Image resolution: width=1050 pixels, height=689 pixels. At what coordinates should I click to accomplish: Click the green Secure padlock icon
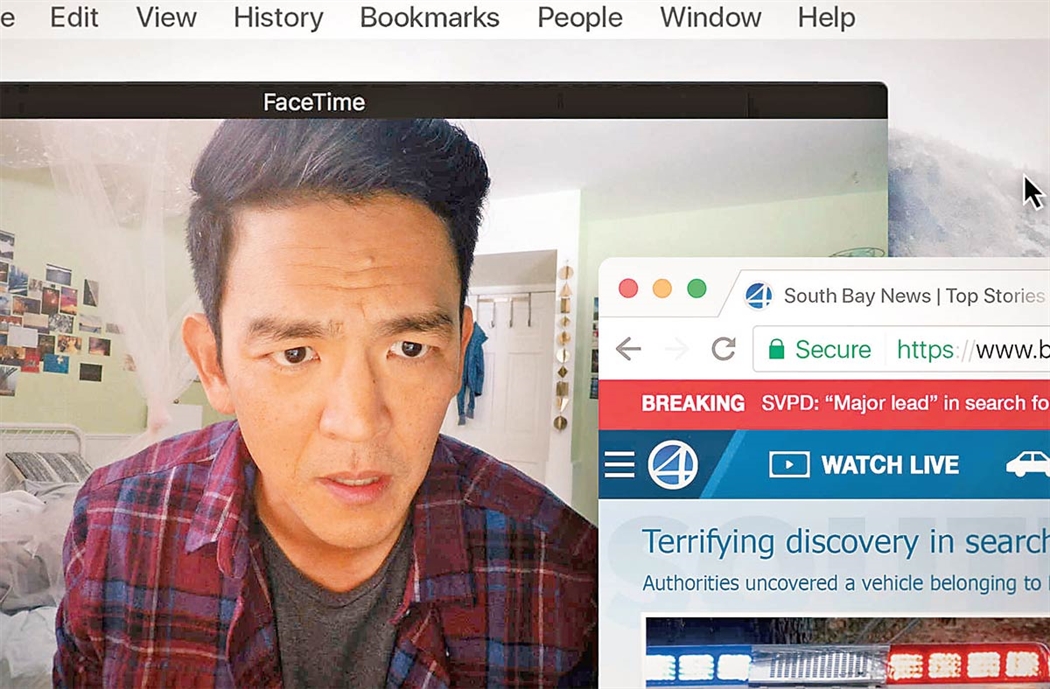[776, 349]
